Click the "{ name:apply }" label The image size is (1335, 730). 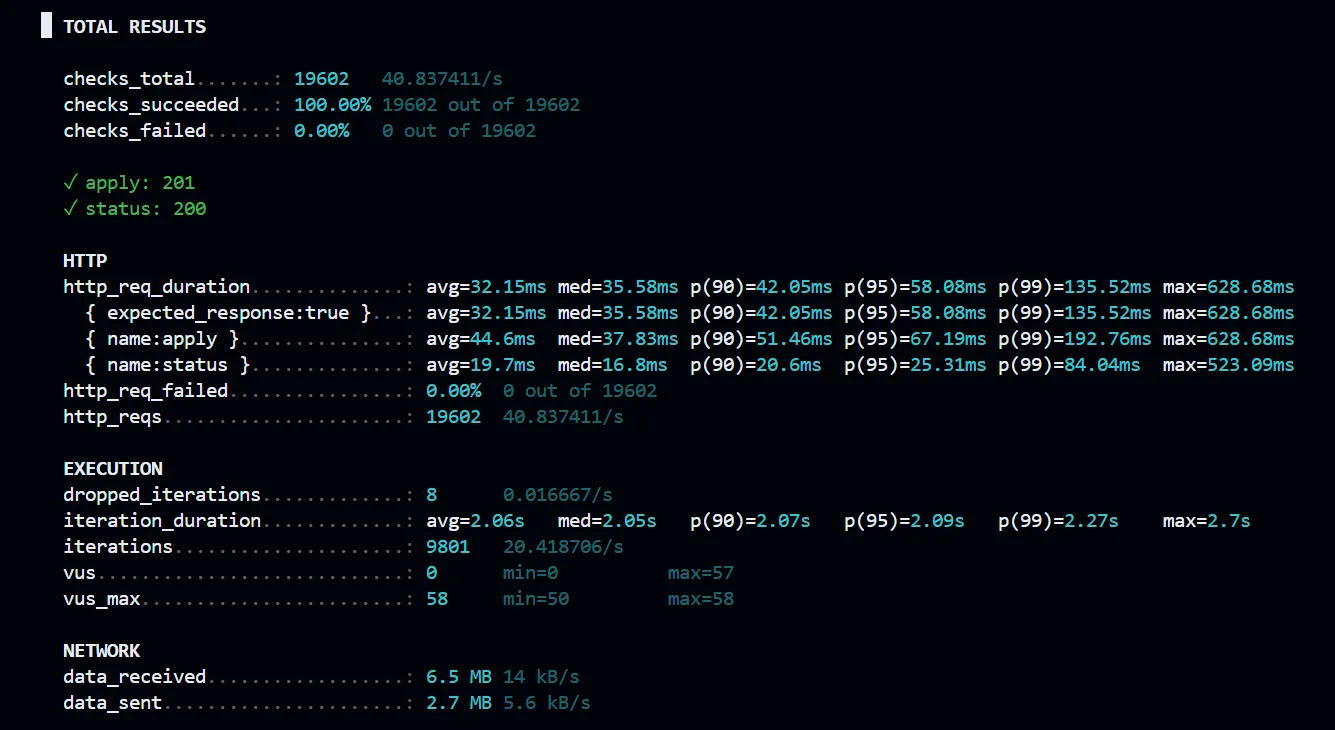click(162, 339)
